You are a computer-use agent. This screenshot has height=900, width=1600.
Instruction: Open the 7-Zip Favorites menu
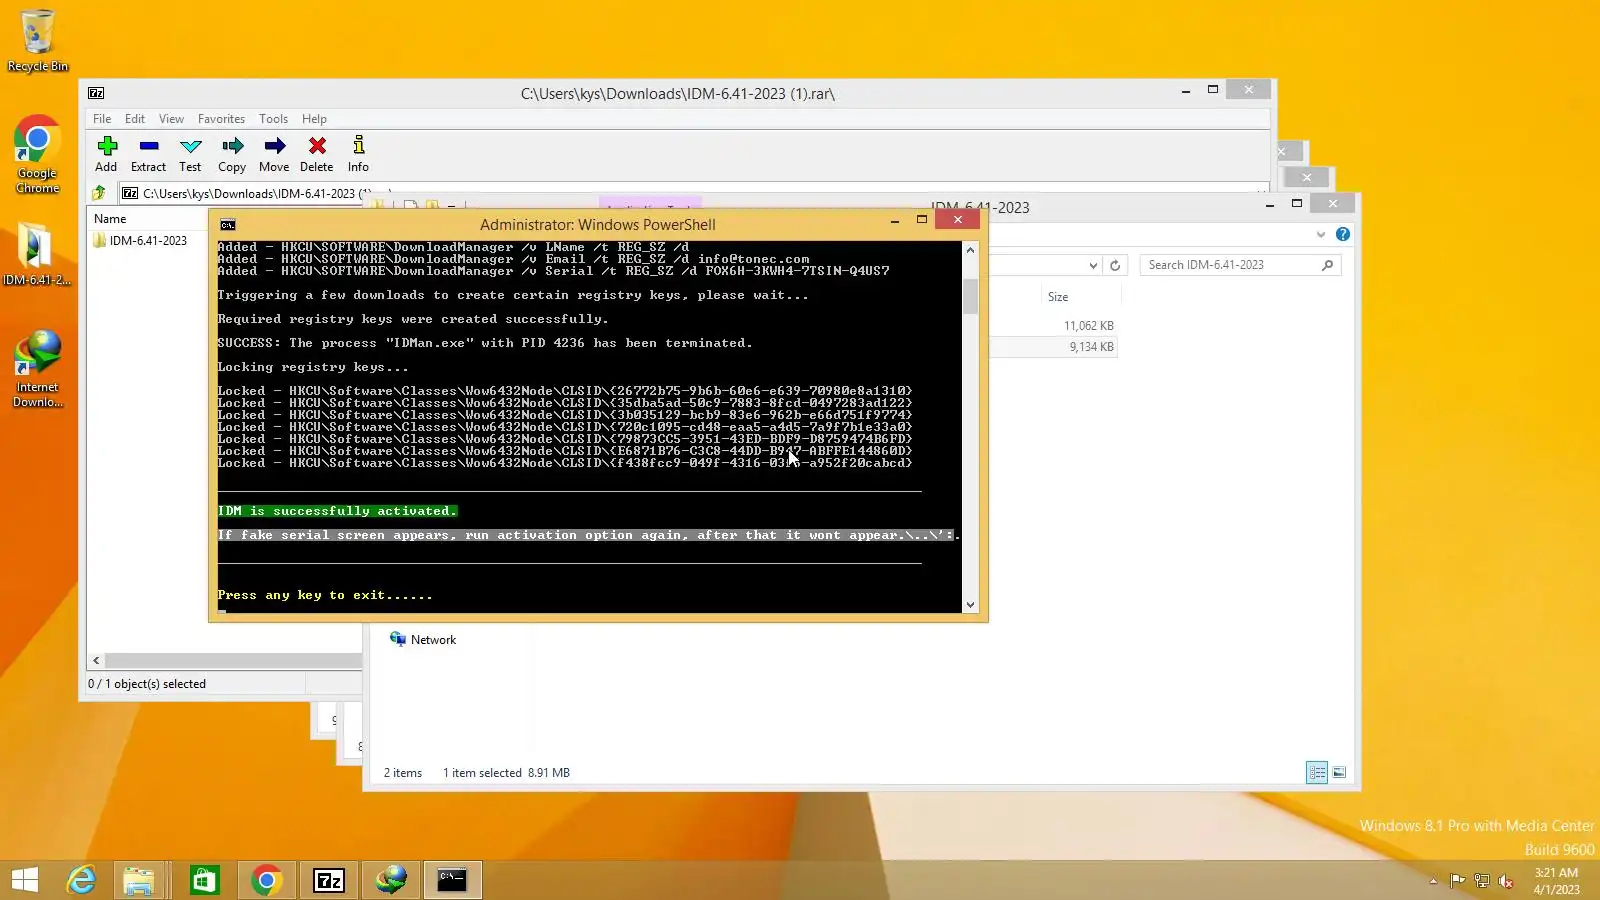pyautogui.click(x=221, y=118)
